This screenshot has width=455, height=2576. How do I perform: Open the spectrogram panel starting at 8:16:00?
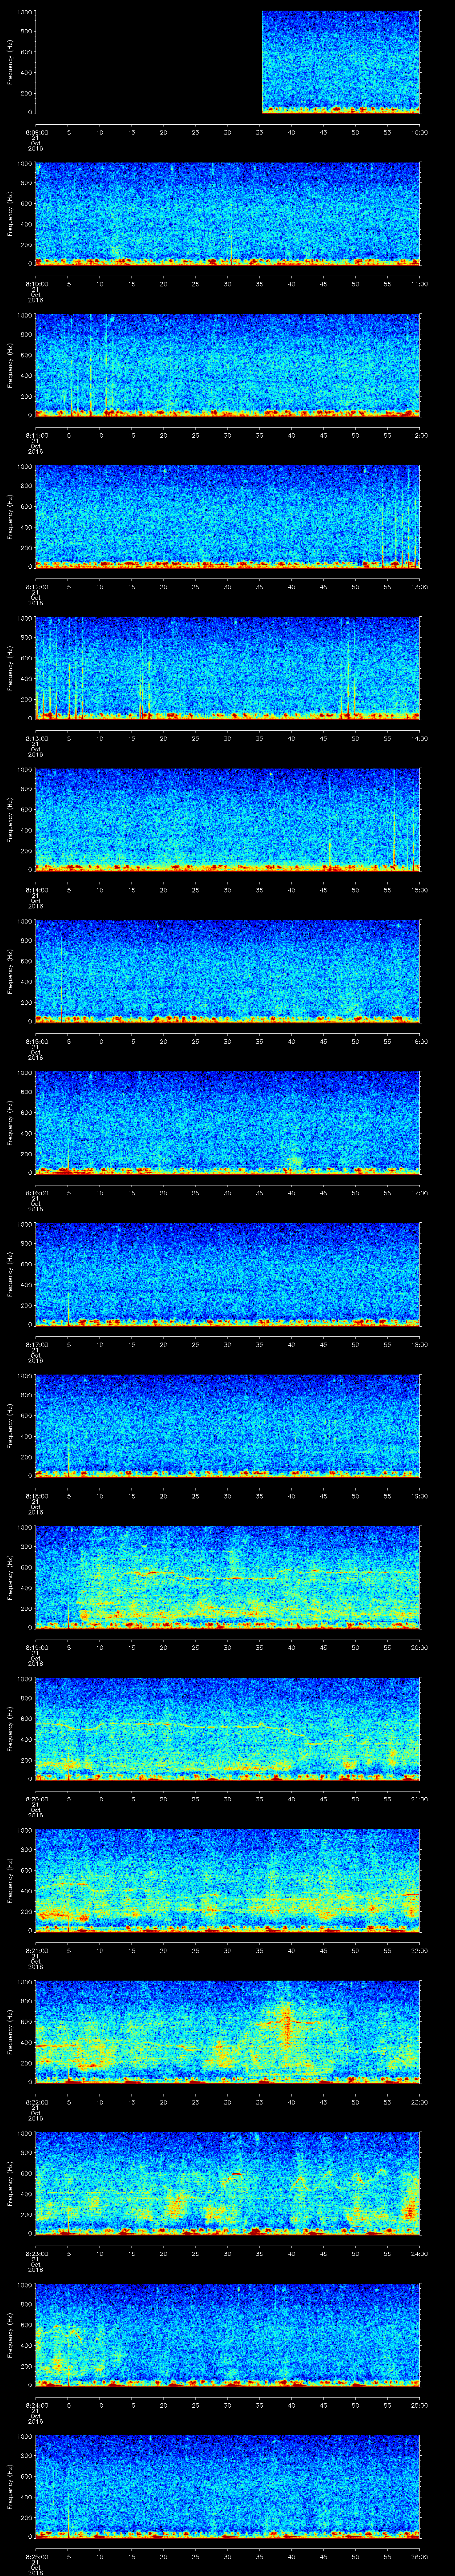coord(228,1122)
